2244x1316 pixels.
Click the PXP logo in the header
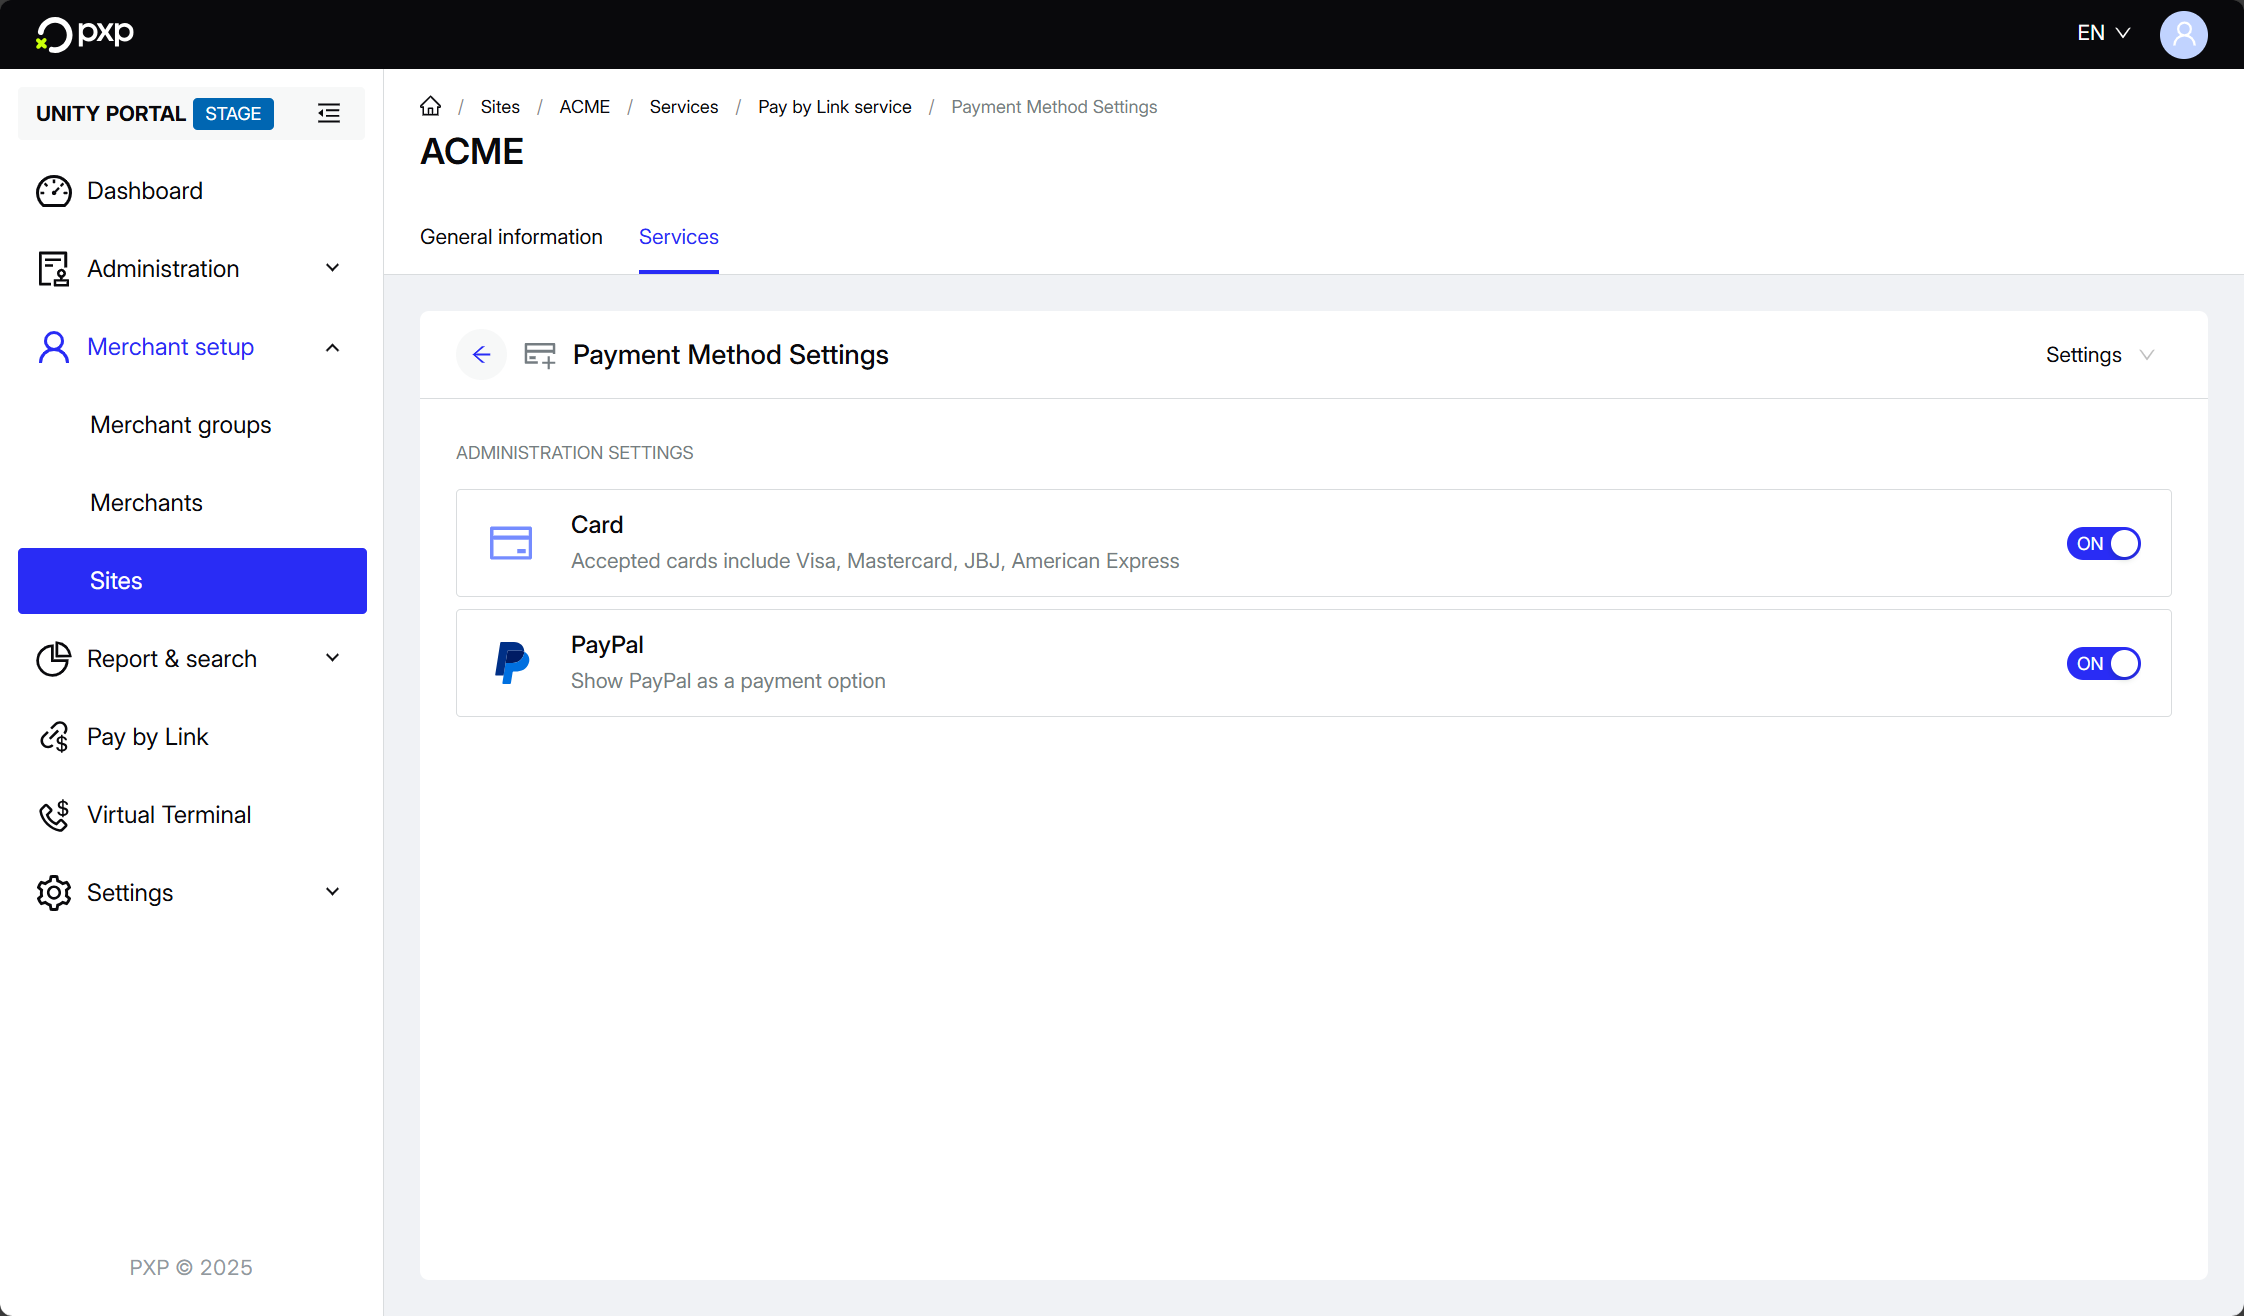(x=84, y=33)
